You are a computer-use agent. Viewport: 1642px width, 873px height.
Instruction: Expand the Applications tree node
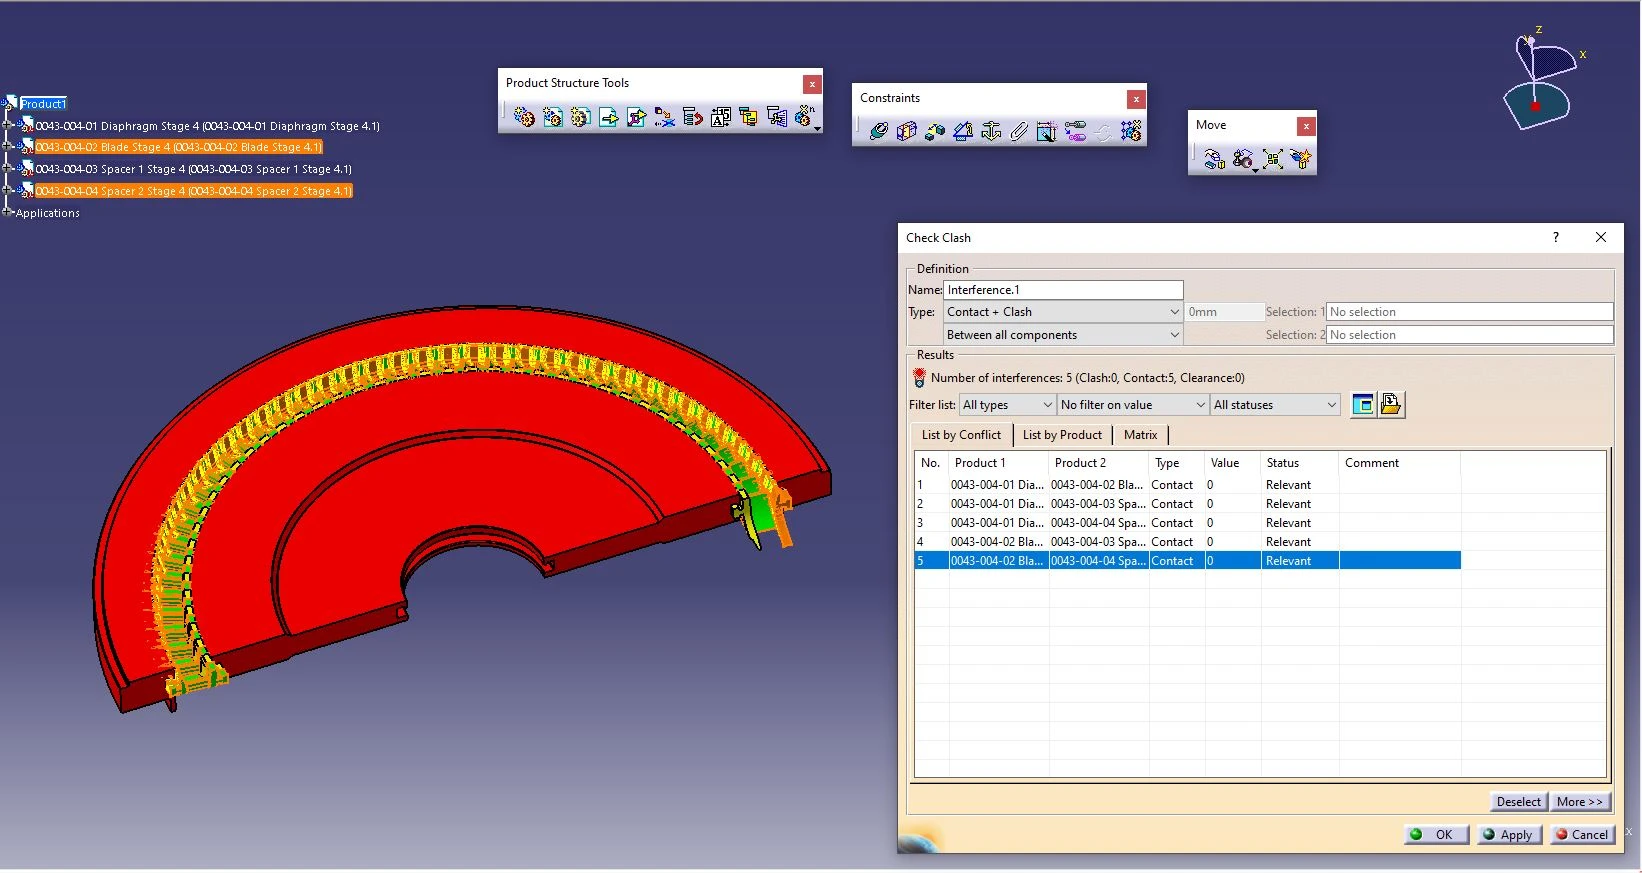click(8, 212)
